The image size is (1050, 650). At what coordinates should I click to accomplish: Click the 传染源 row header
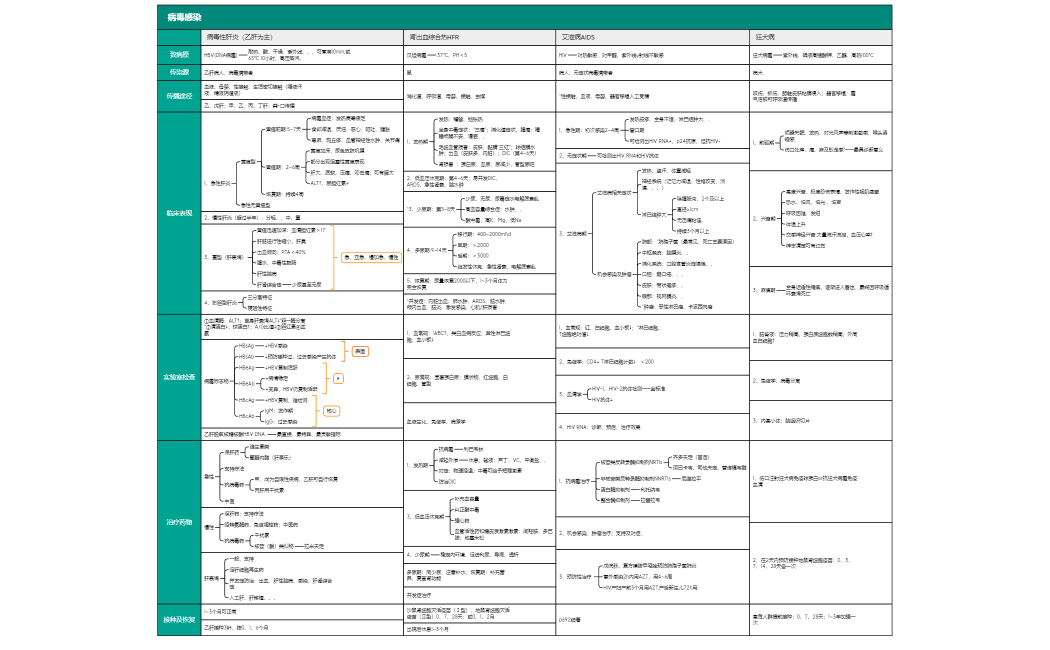click(x=179, y=73)
